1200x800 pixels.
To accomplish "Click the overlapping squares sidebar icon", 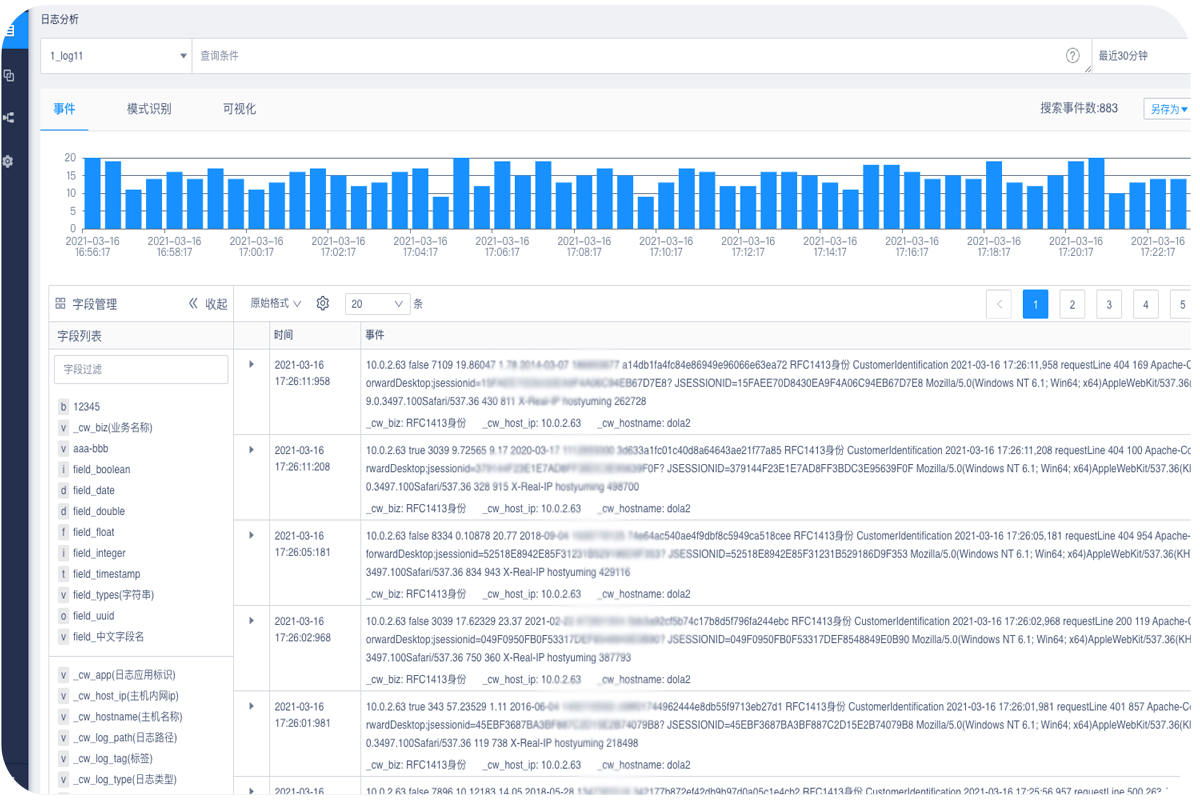I will 9,75.
